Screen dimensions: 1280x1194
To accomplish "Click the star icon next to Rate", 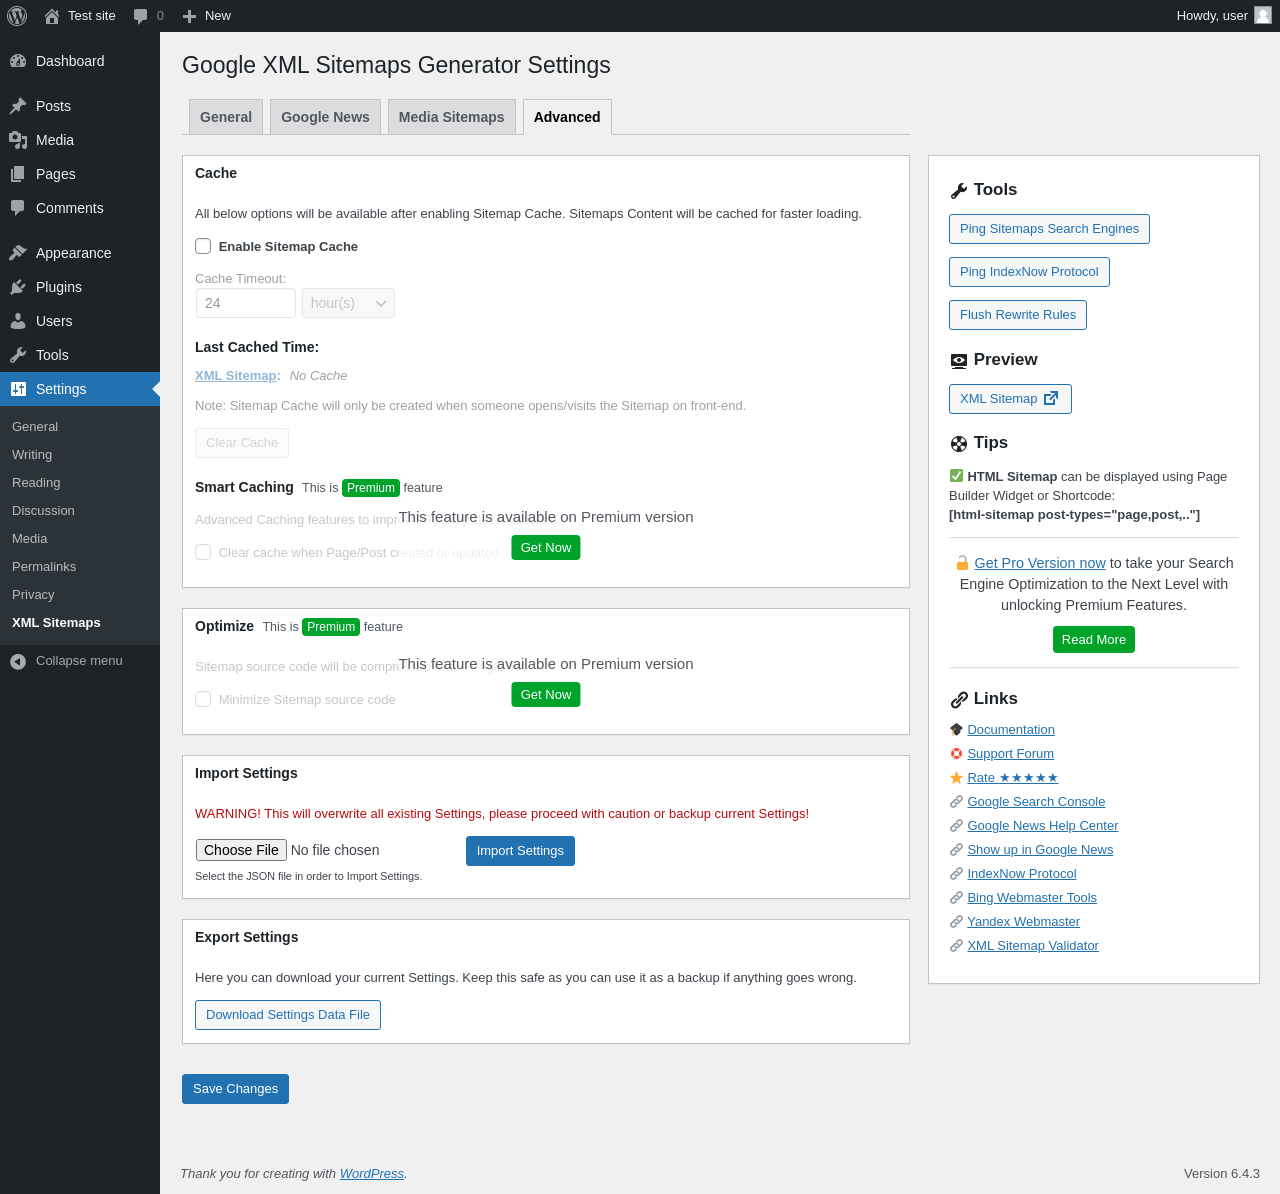I will [x=956, y=778].
